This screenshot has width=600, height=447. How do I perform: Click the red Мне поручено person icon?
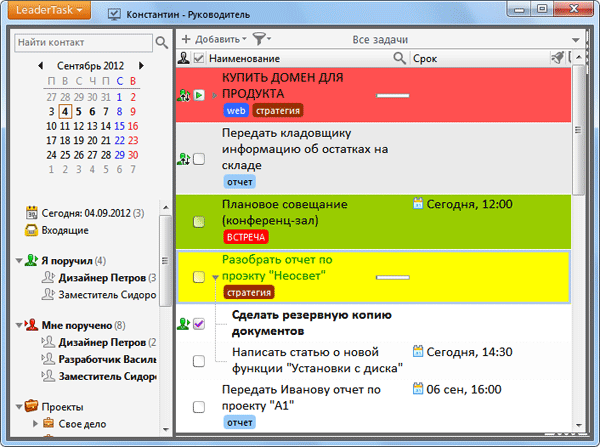coord(31,325)
